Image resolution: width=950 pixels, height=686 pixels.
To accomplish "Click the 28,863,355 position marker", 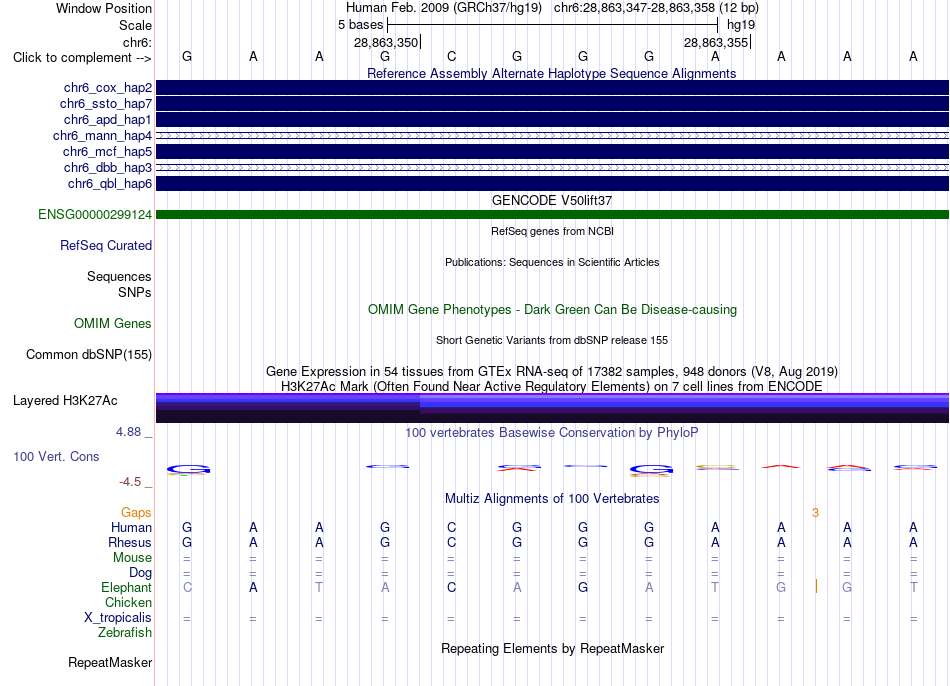I will click(x=716, y=42).
